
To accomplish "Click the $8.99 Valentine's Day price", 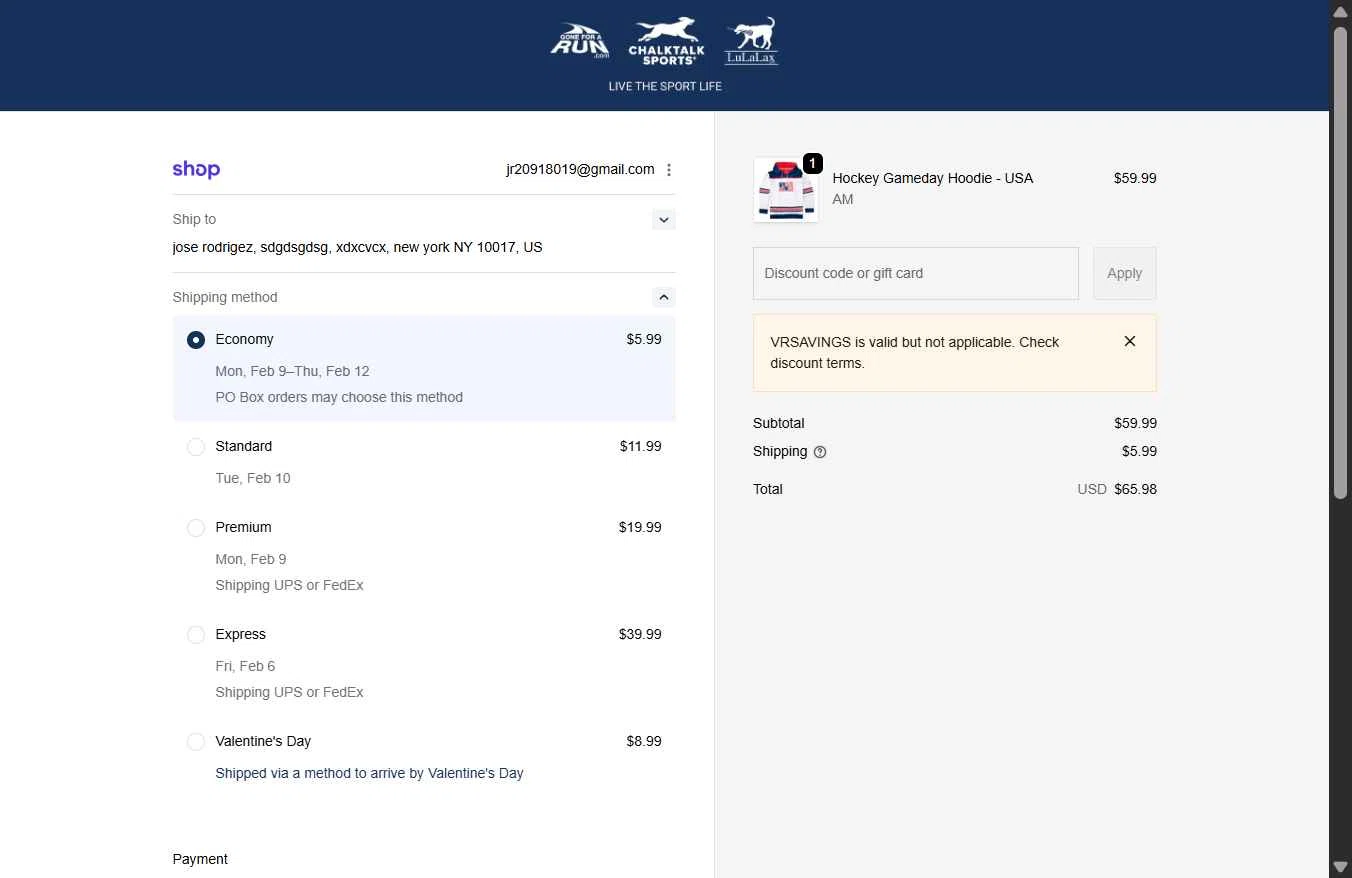I will click(644, 741).
